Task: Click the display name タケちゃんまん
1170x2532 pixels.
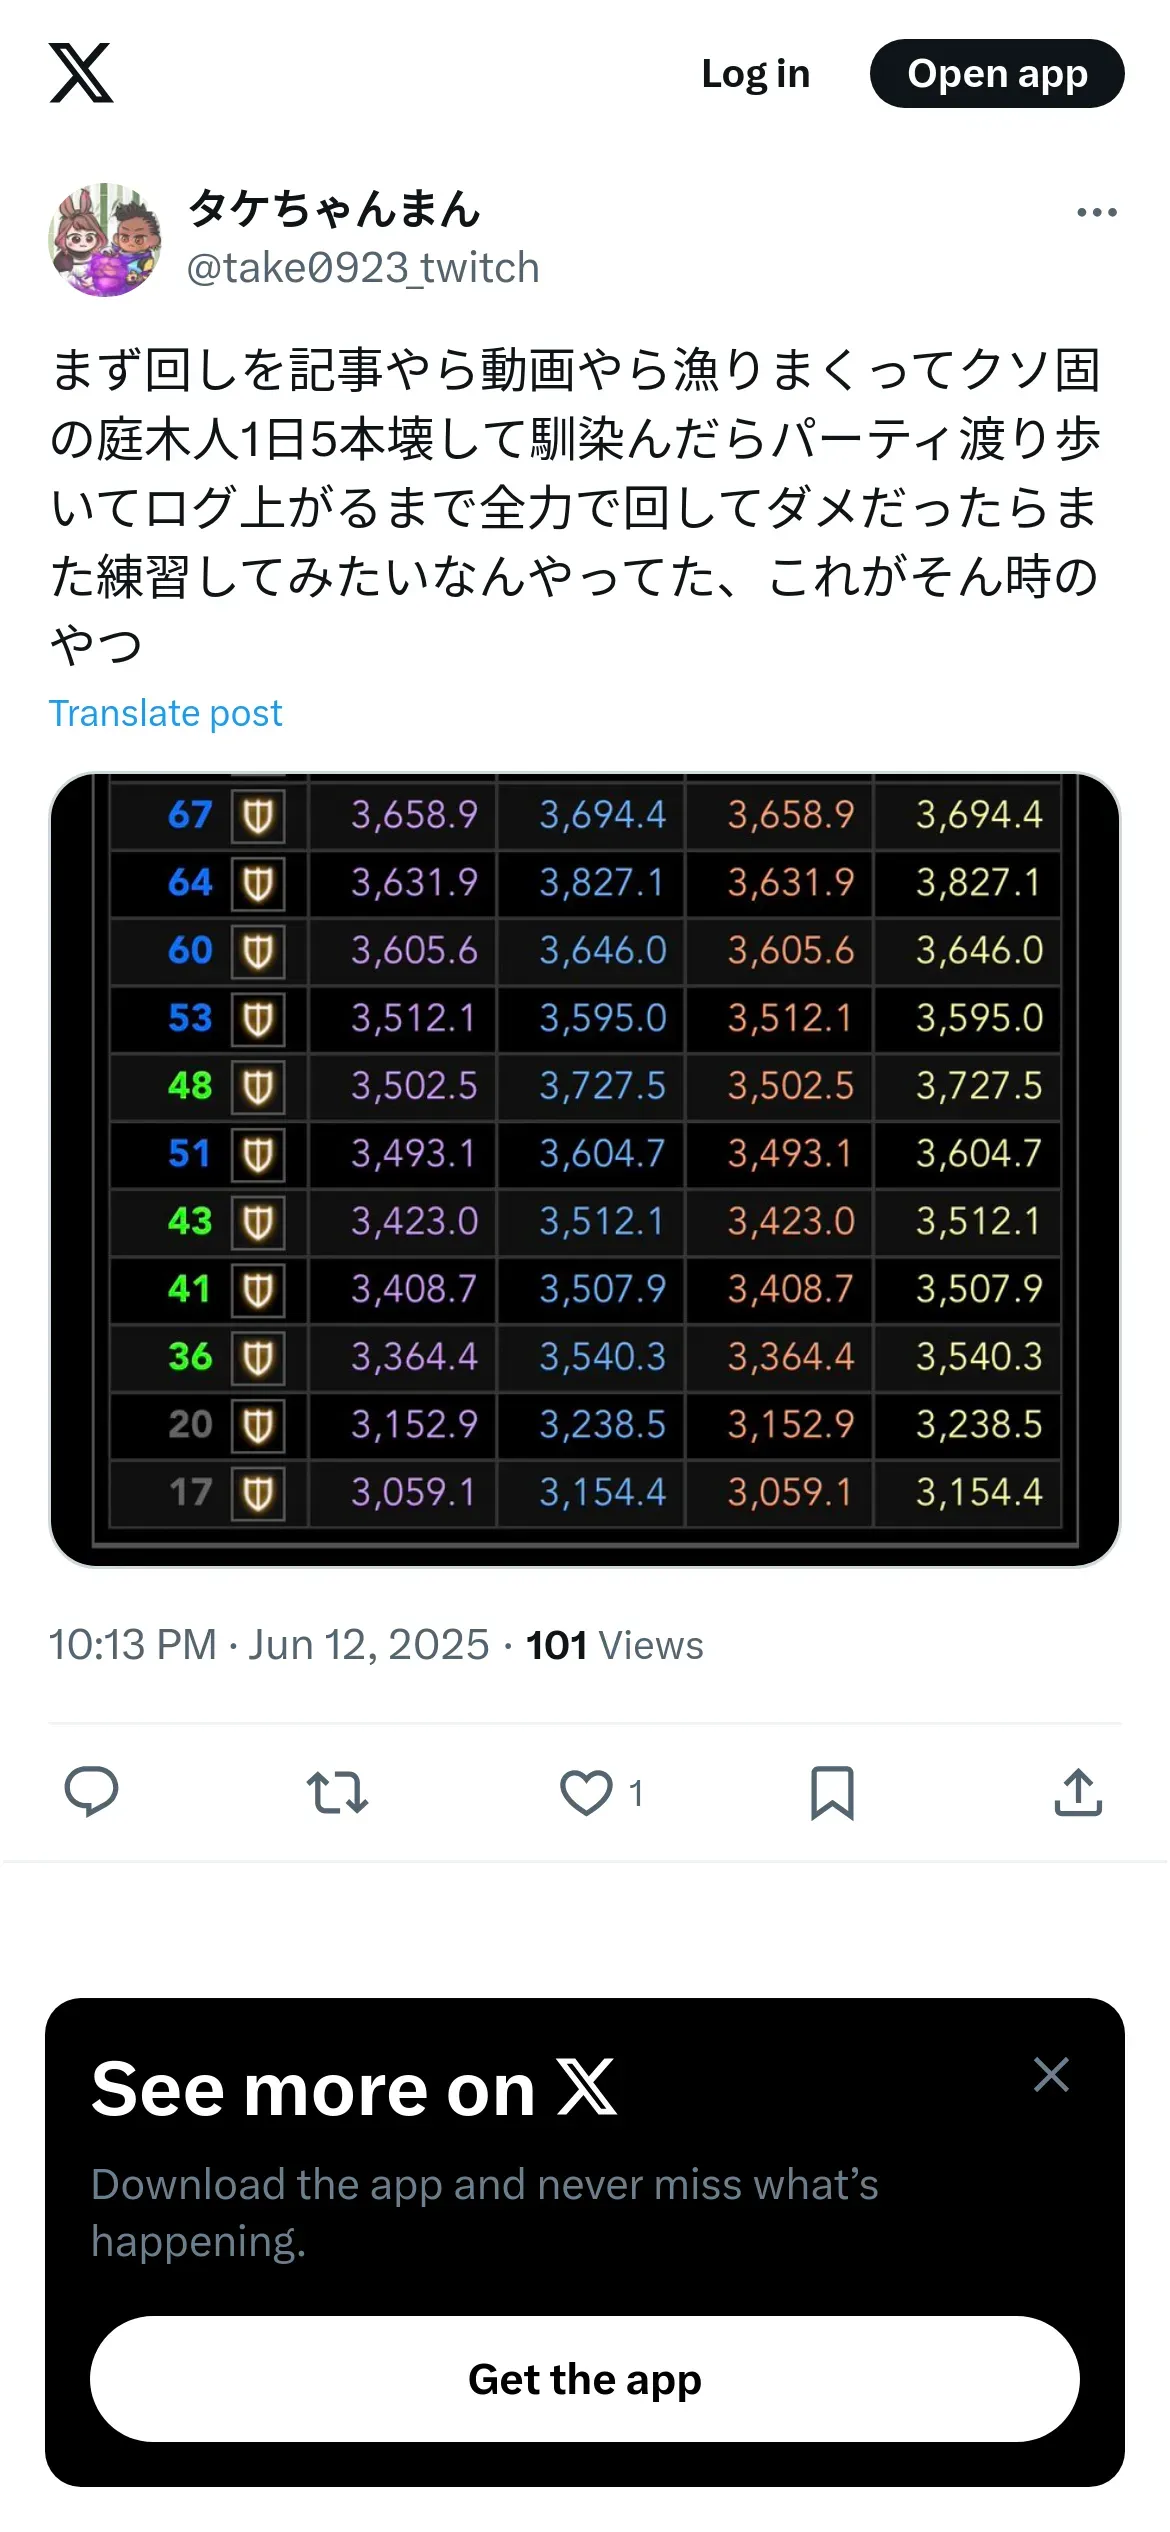Action: pyautogui.click(x=334, y=209)
